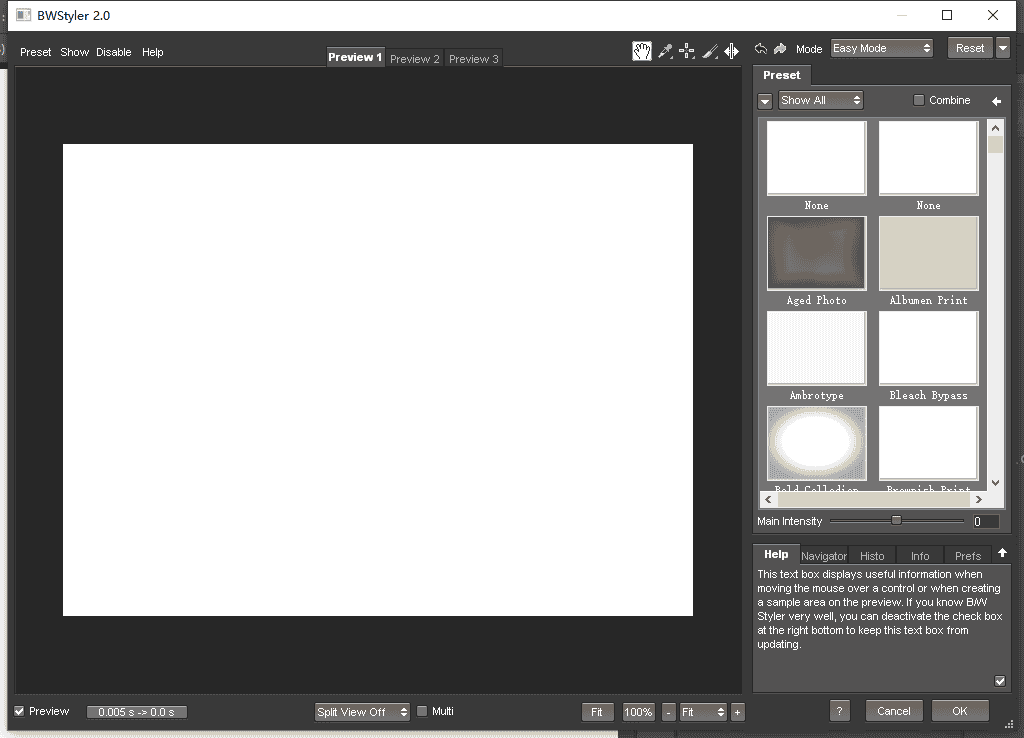Screen dimensions: 1024x738
Task: Select the Brush tool
Action: click(x=710, y=51)
